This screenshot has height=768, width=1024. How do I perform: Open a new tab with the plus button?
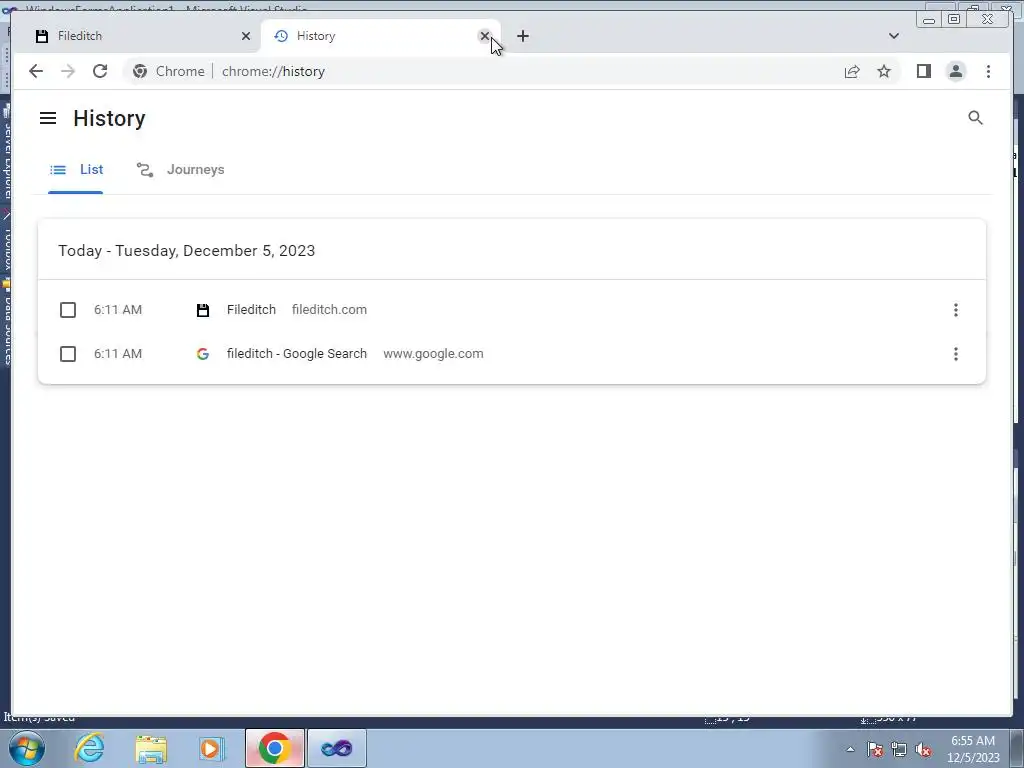point(522,36)
